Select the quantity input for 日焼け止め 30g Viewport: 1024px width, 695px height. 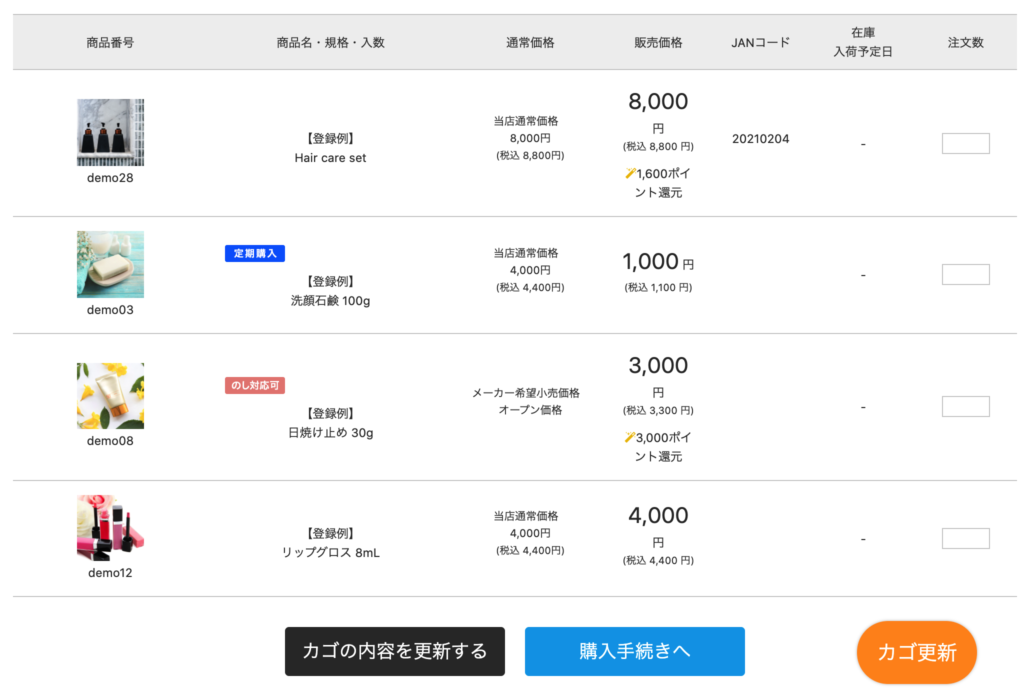pyautogui.click(x=965, y=407)
